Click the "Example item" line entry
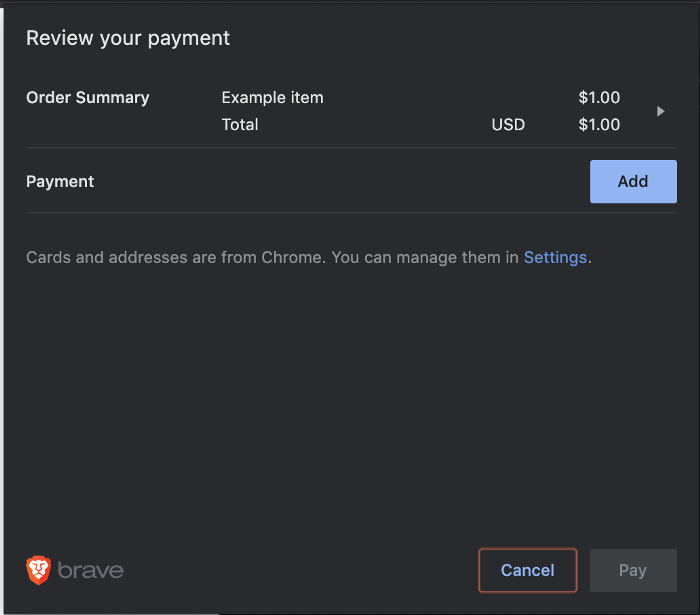The width and height of the screenshot is (700, 615). (x=272, y=98)
